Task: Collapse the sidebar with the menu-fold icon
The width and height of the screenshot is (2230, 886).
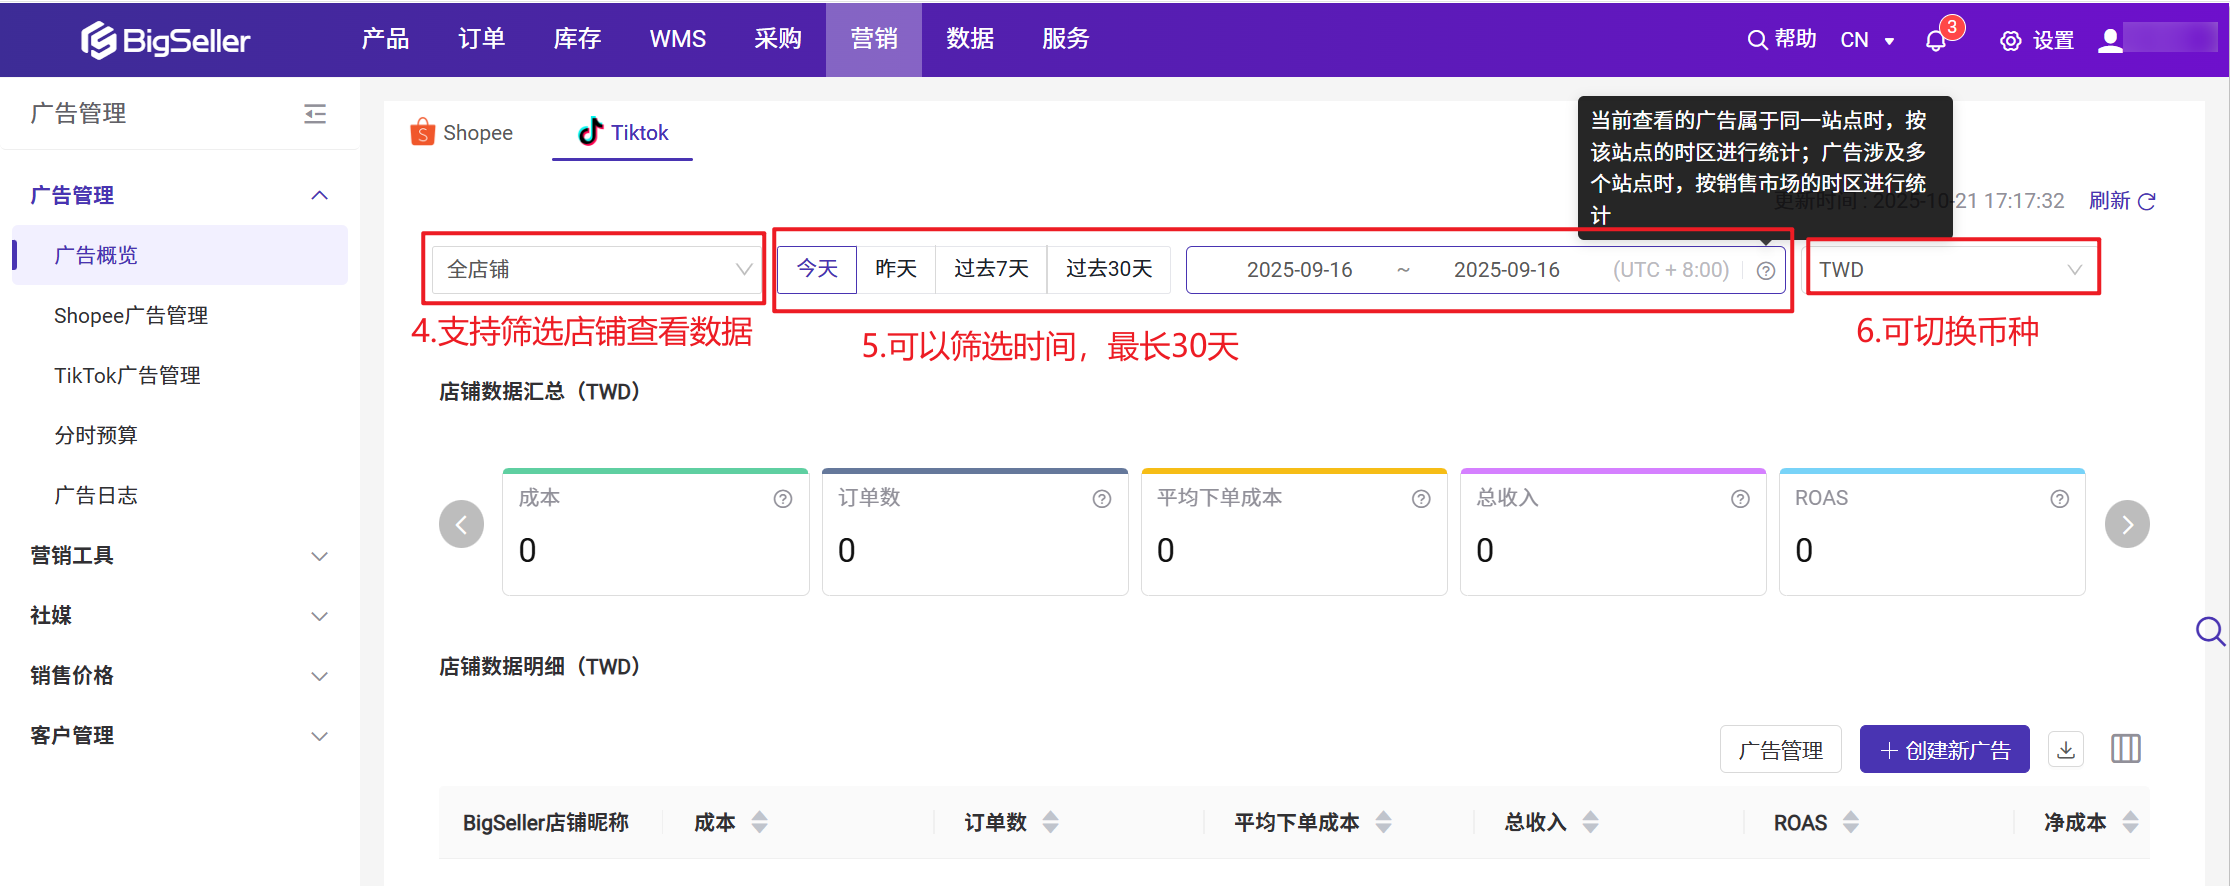Action: click(x=315, y=114)
